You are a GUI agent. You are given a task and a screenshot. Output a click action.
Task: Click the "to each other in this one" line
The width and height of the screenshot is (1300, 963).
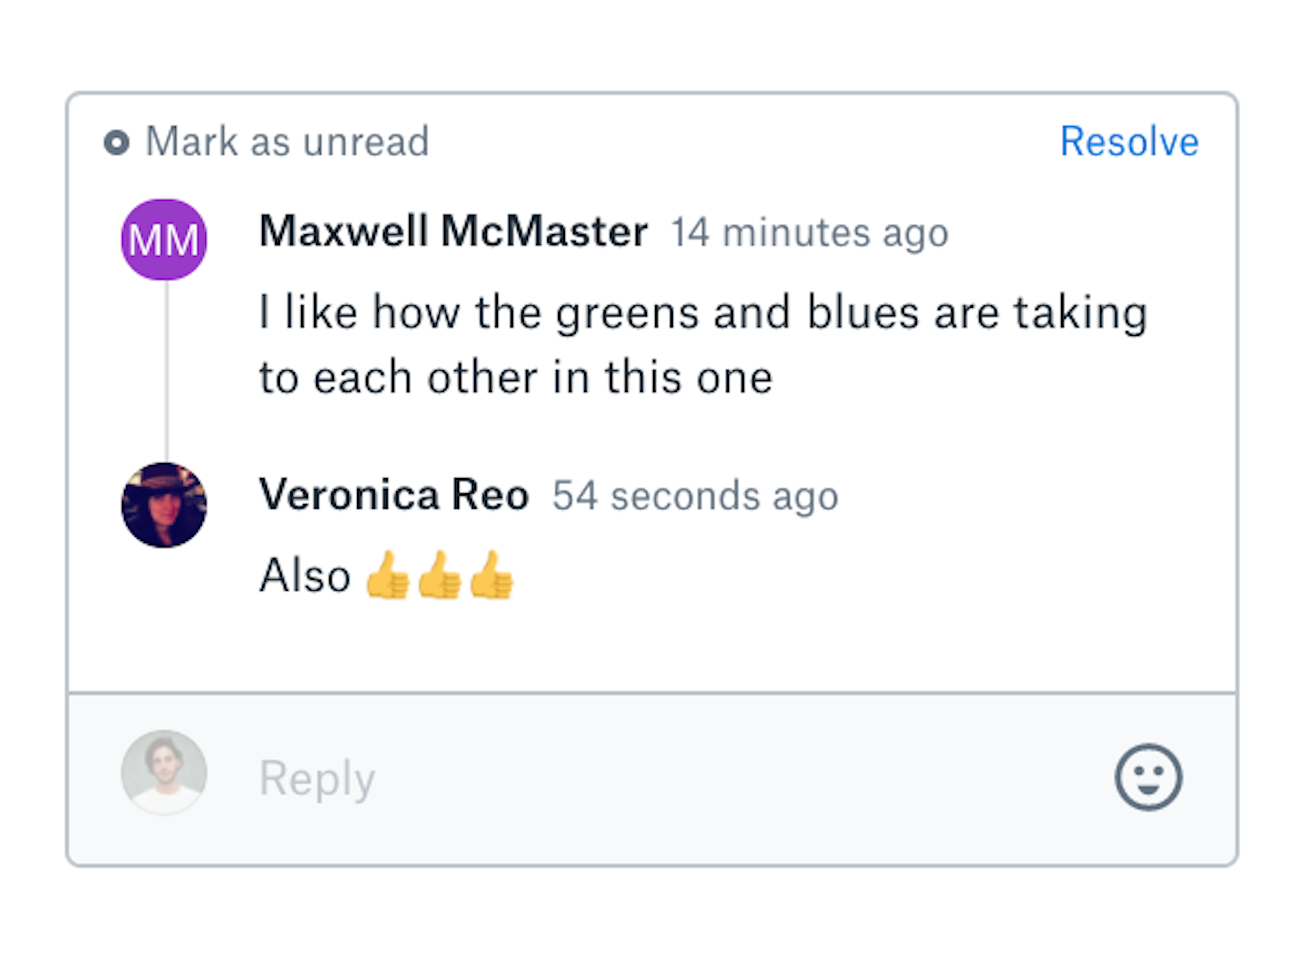pos(516,378)
